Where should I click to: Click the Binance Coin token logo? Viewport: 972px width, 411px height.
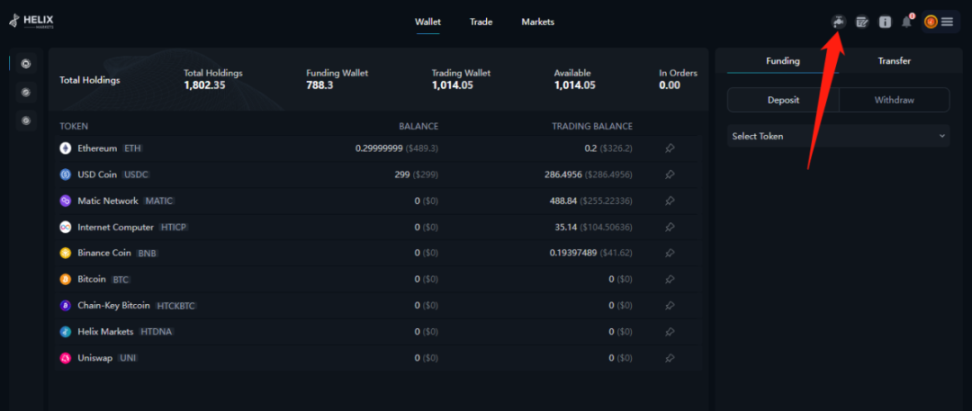(65, 253)
